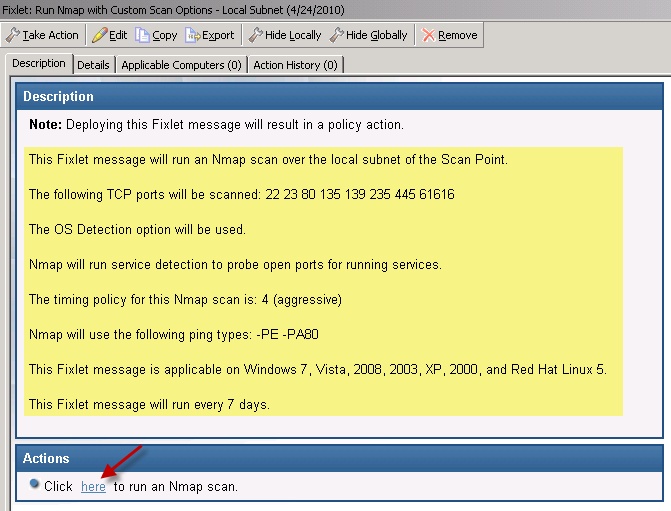Click the Take Action label
671x511 pixels.
click(x=50, y=35)
